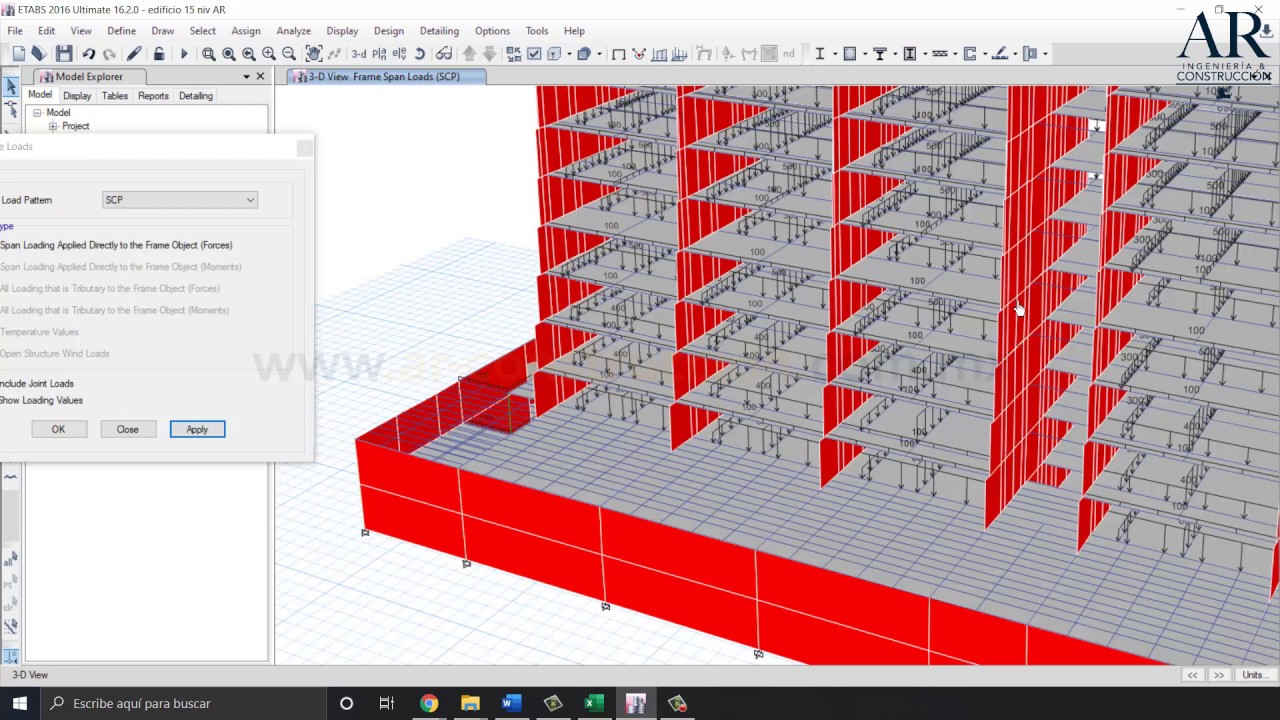Click Apply in the loads dialog

197,429
